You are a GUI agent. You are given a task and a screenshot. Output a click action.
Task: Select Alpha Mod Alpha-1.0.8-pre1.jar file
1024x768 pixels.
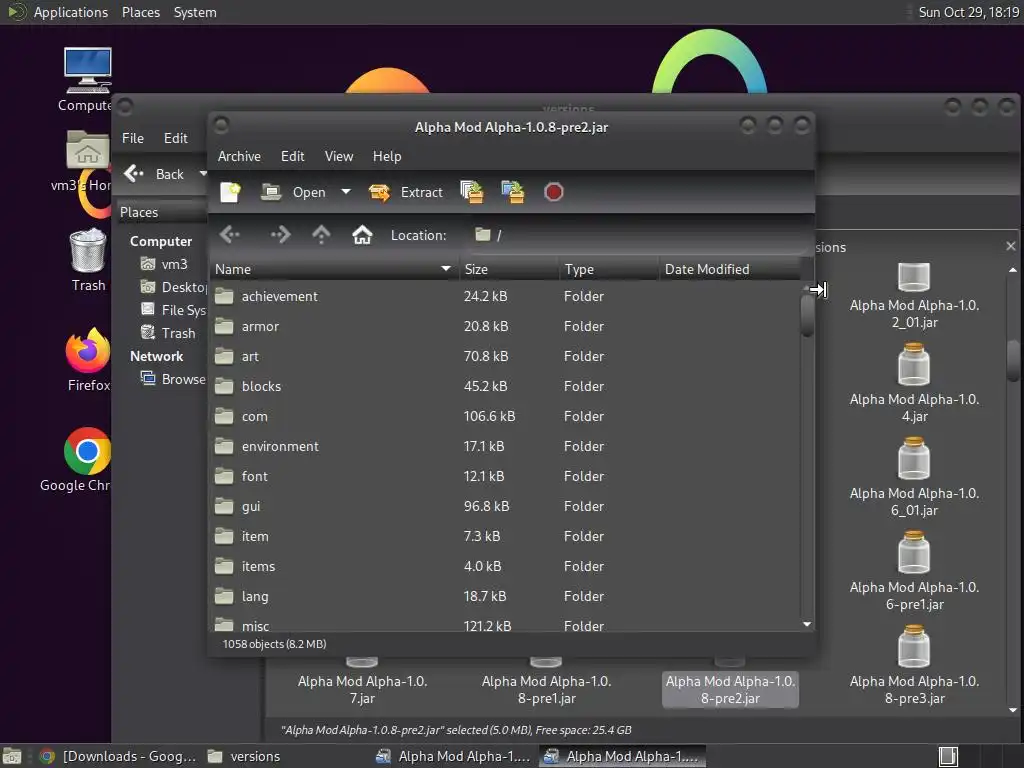(547, 683)
